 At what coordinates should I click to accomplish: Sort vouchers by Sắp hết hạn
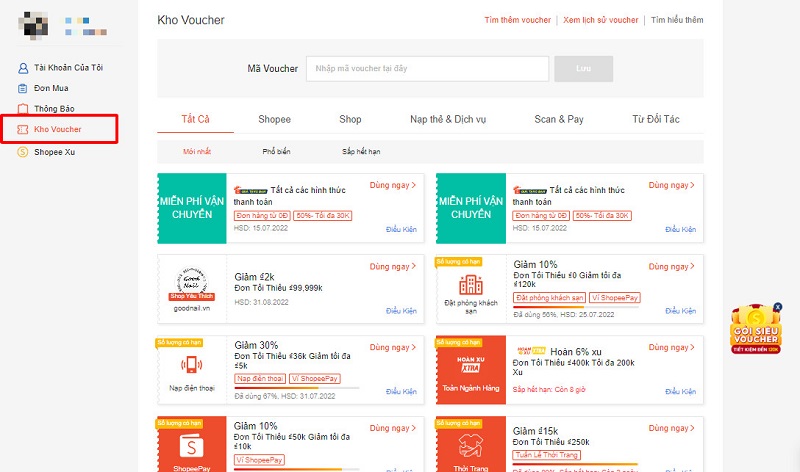coord(361,152)
